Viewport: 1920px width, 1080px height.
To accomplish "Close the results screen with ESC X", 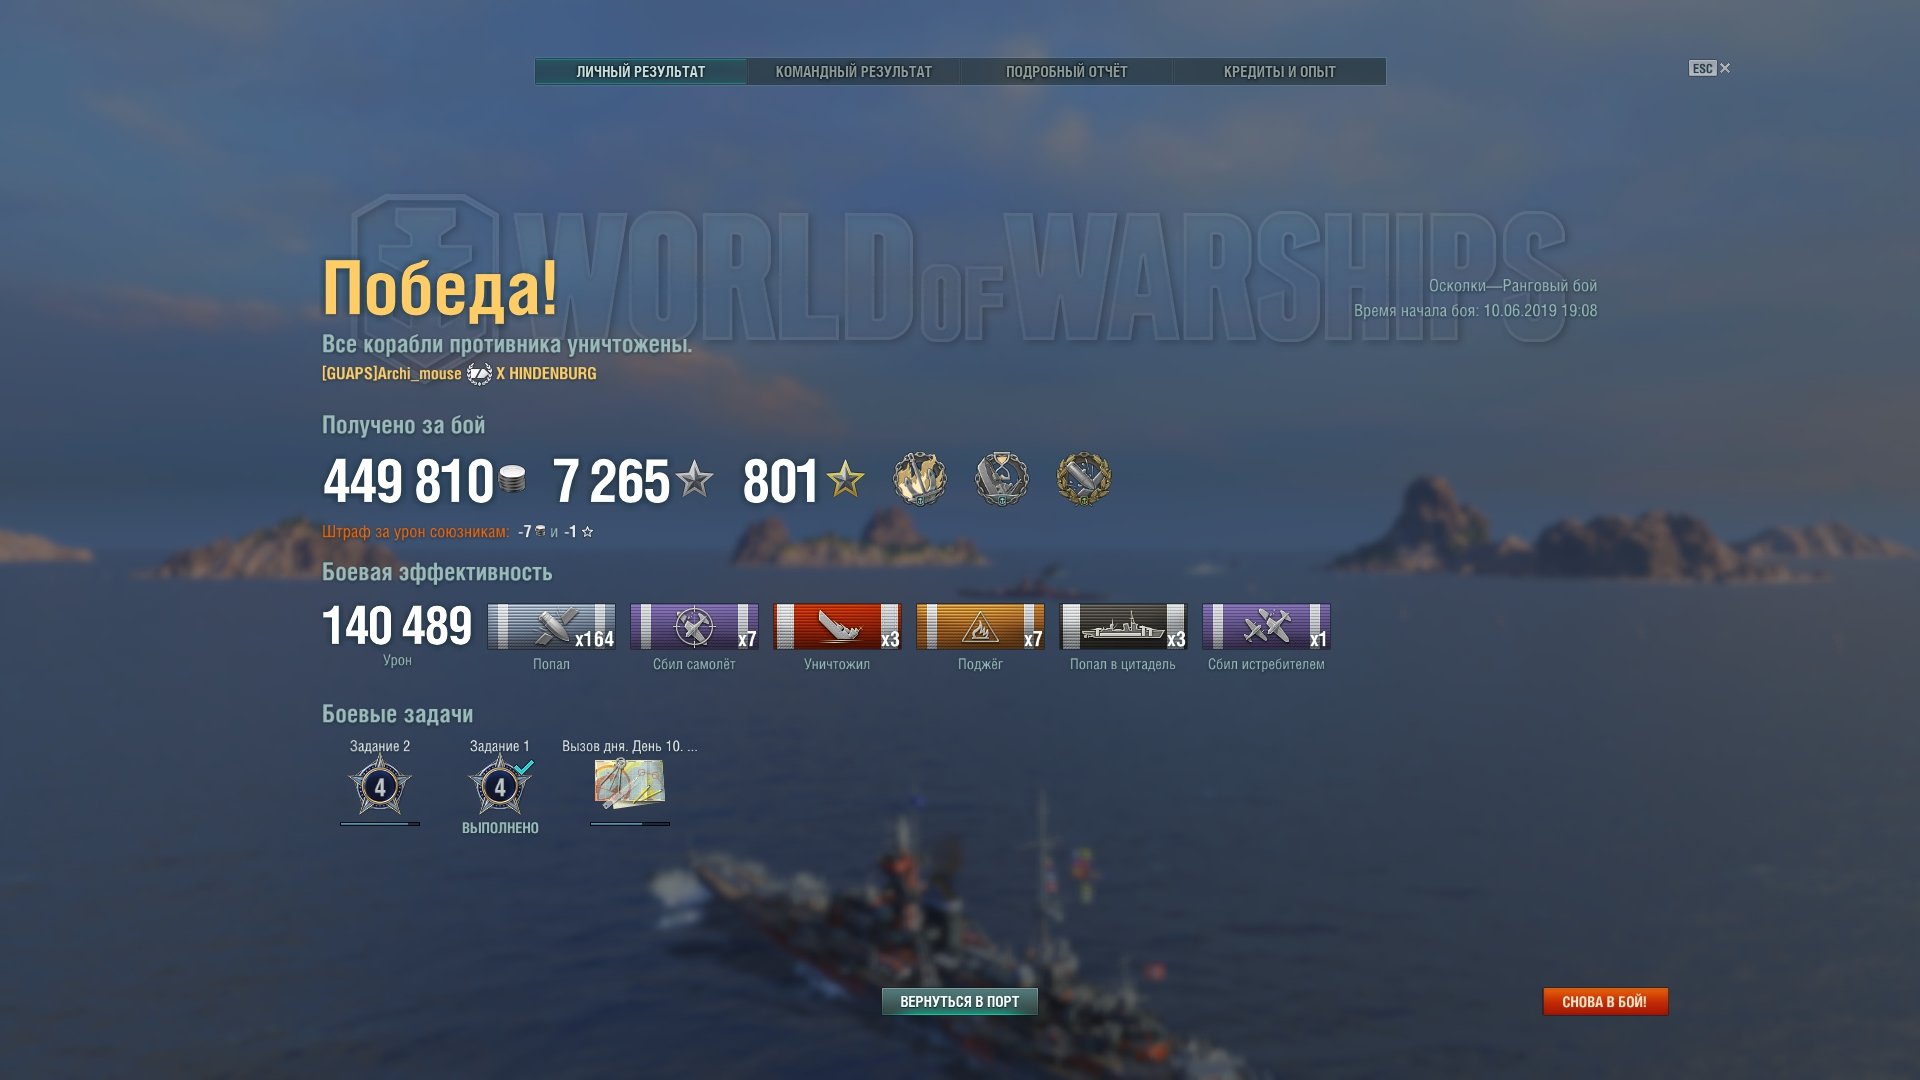I will pyautogui.click(x=1710, y=68).
